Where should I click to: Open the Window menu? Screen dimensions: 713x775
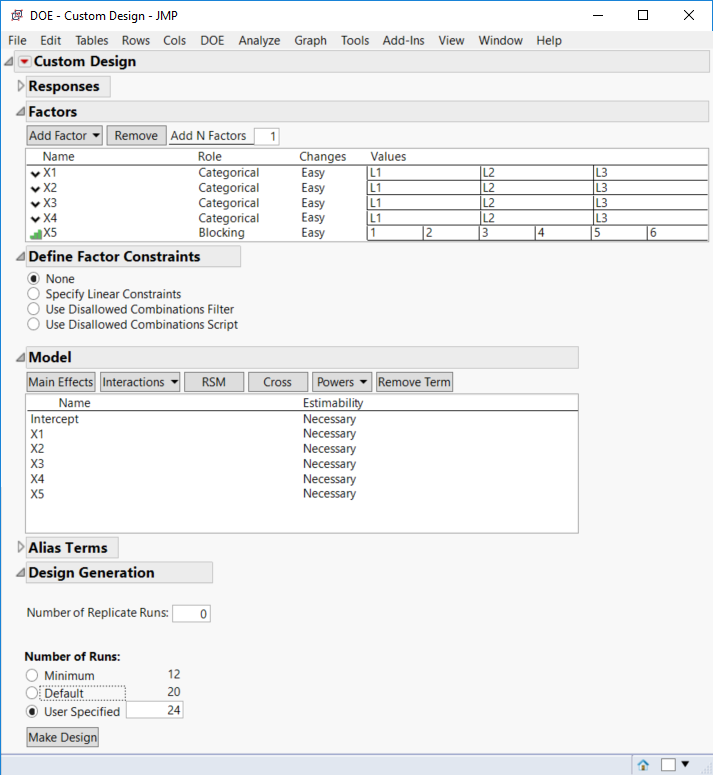500,41
